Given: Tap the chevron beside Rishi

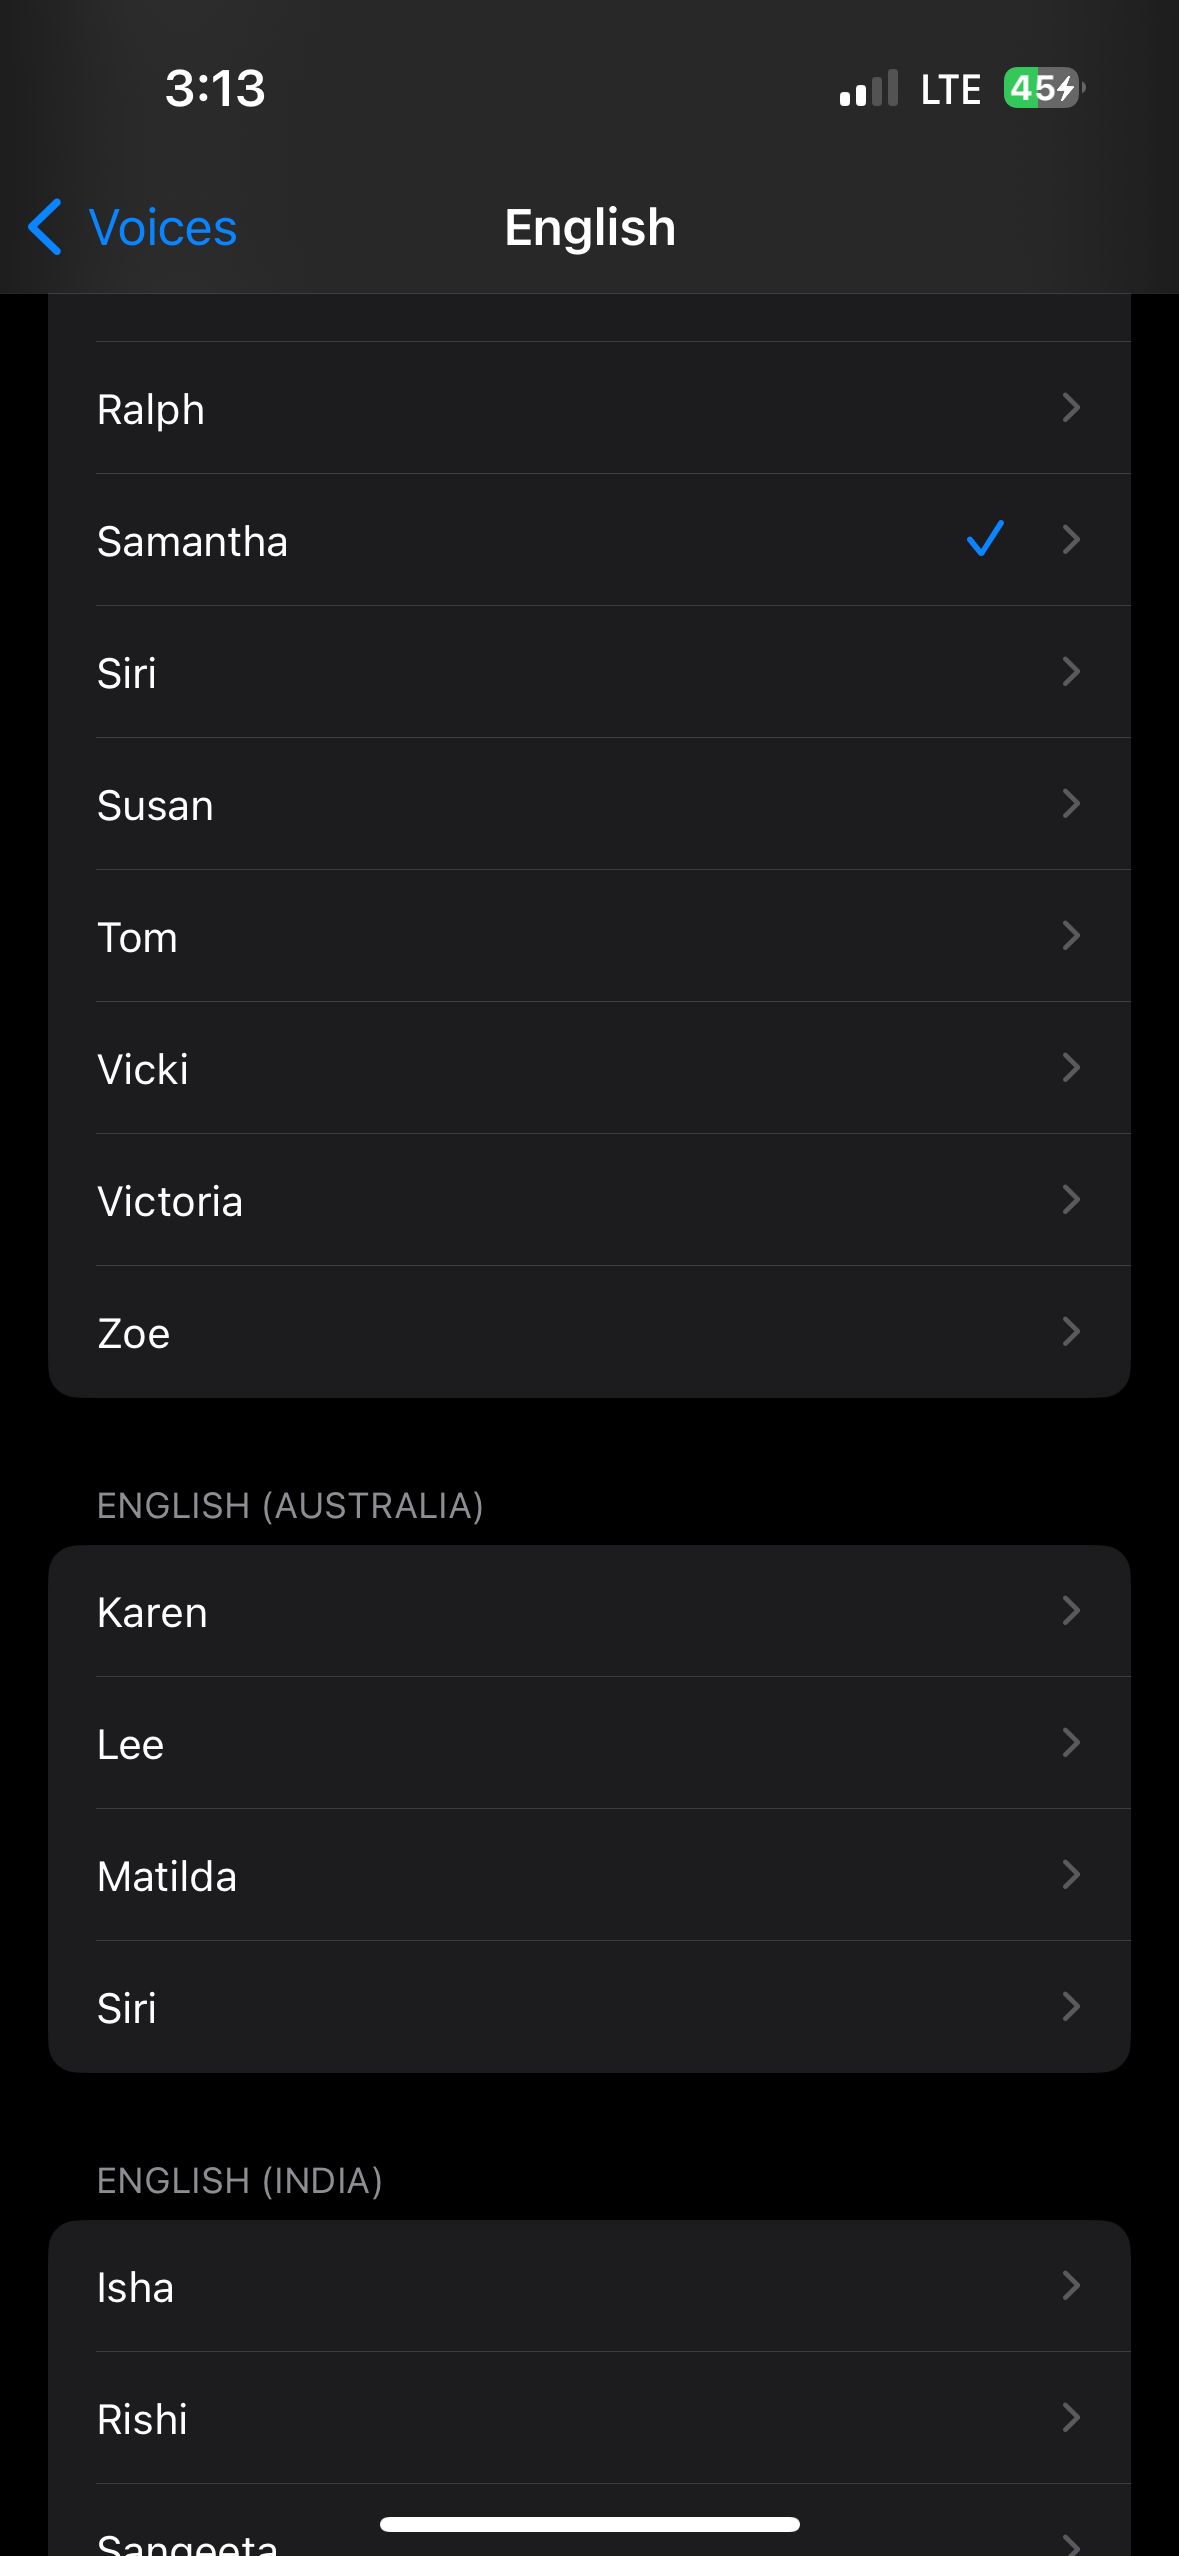Looking at the screenshot, I should coord(1071,2418).
